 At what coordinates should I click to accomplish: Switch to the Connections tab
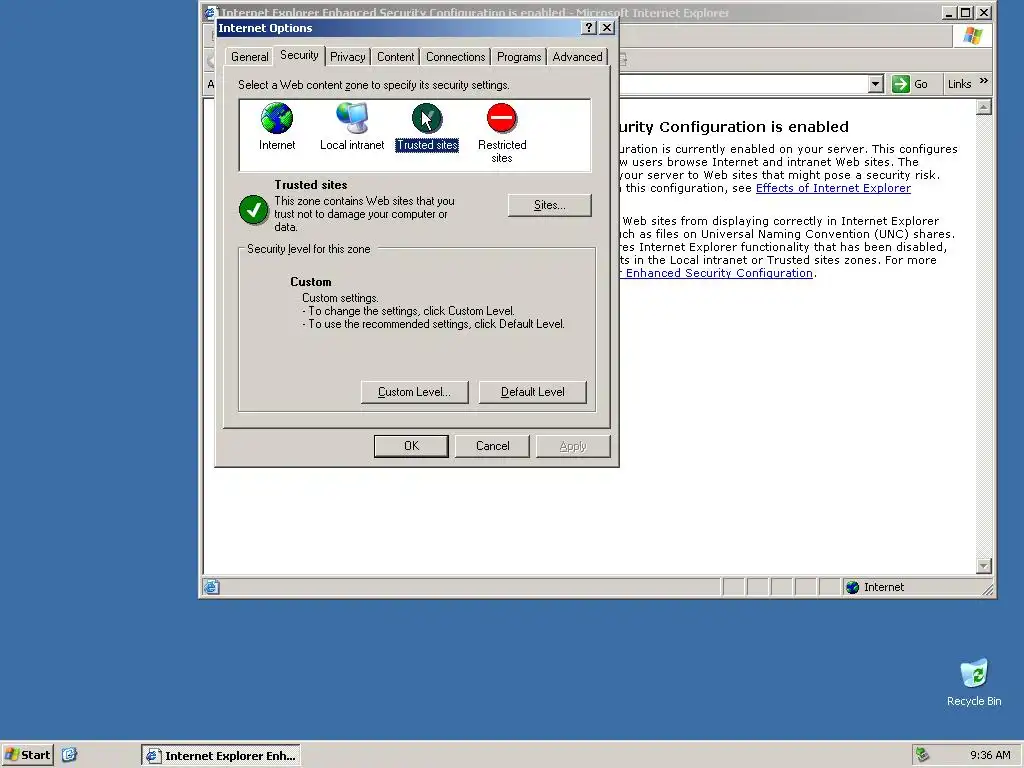coord(455,57)
